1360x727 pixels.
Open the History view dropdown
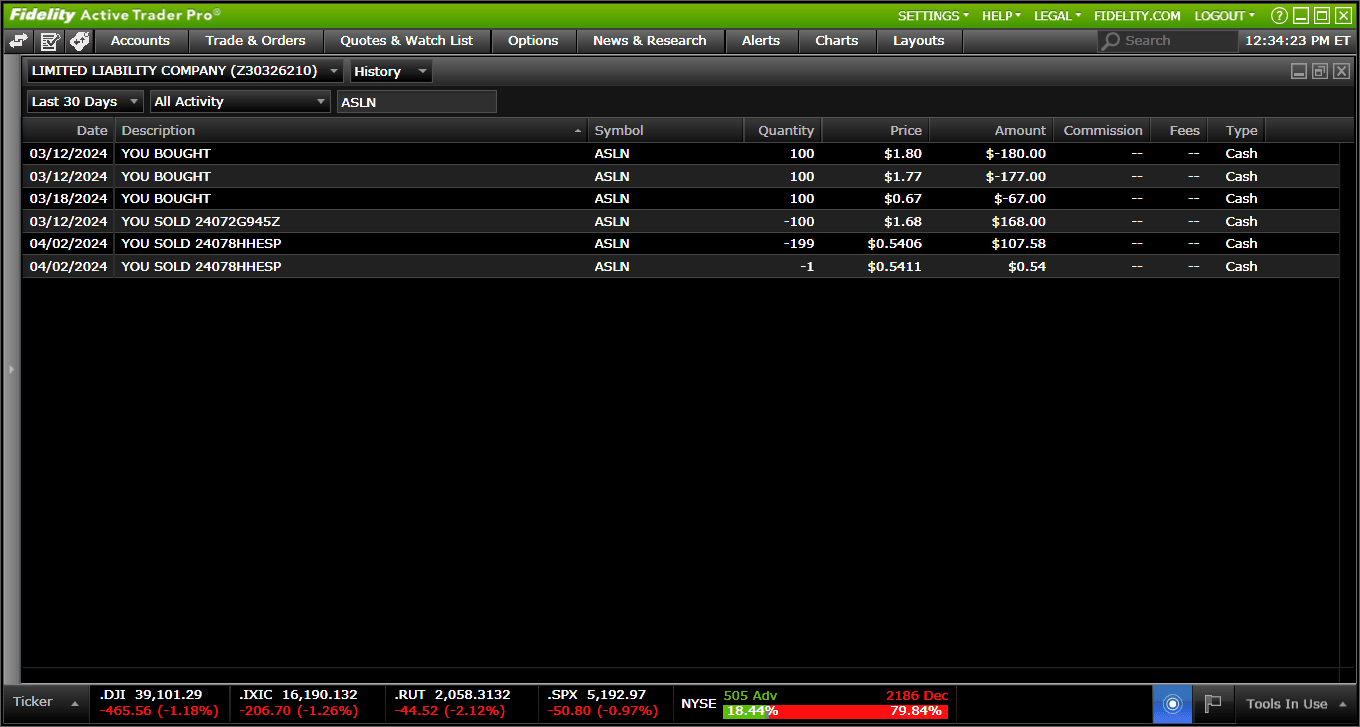click(x=391, y=71)
